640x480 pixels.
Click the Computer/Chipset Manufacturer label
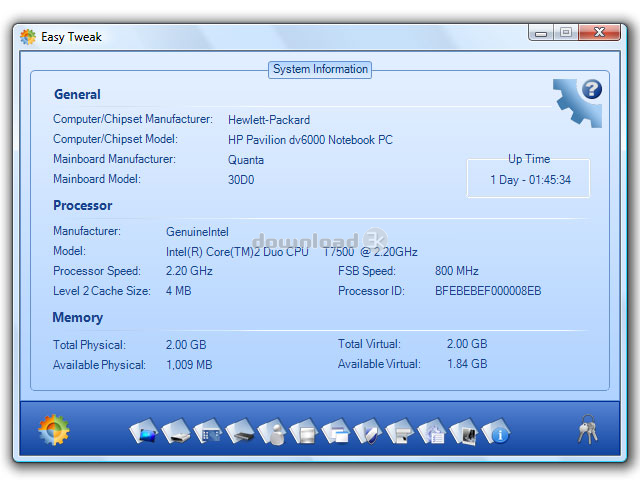pyautogui.click(x=133, y=119)
